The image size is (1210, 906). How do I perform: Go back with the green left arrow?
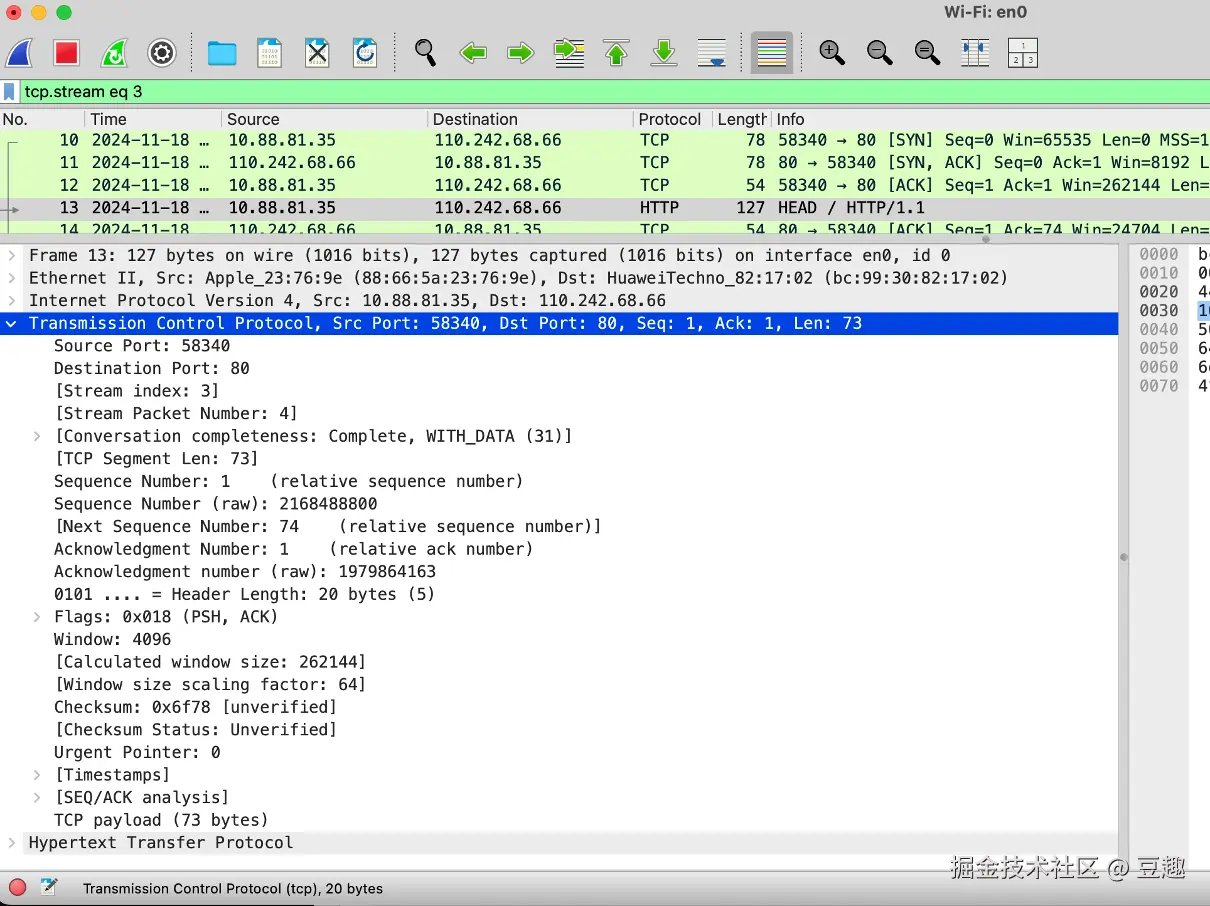tap(473, 53)
